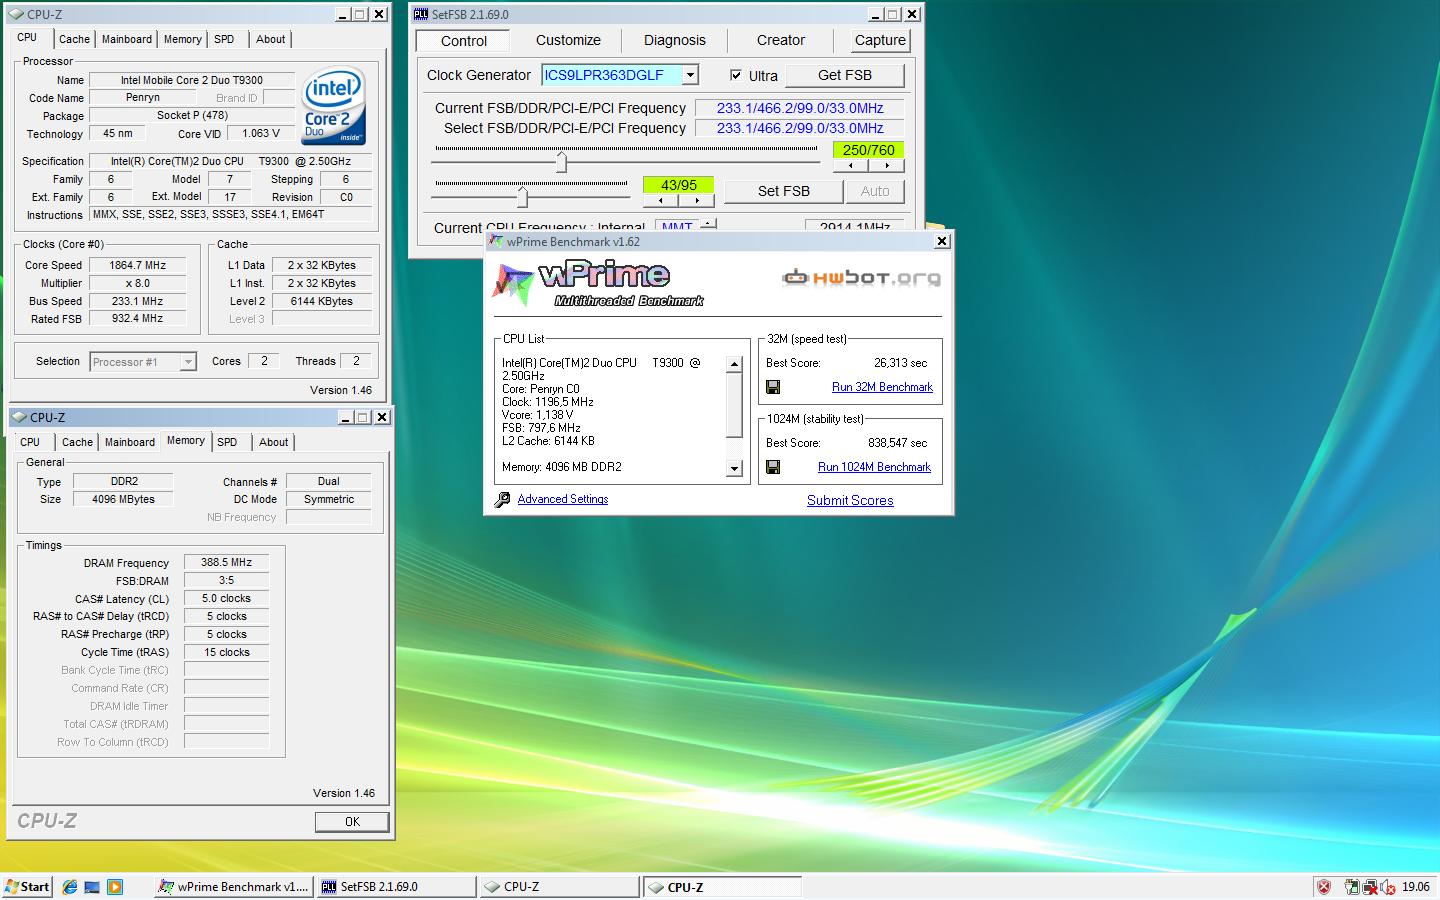
Task: Click the slider thumb beside 43/95
Action: [x=522, y=196]
